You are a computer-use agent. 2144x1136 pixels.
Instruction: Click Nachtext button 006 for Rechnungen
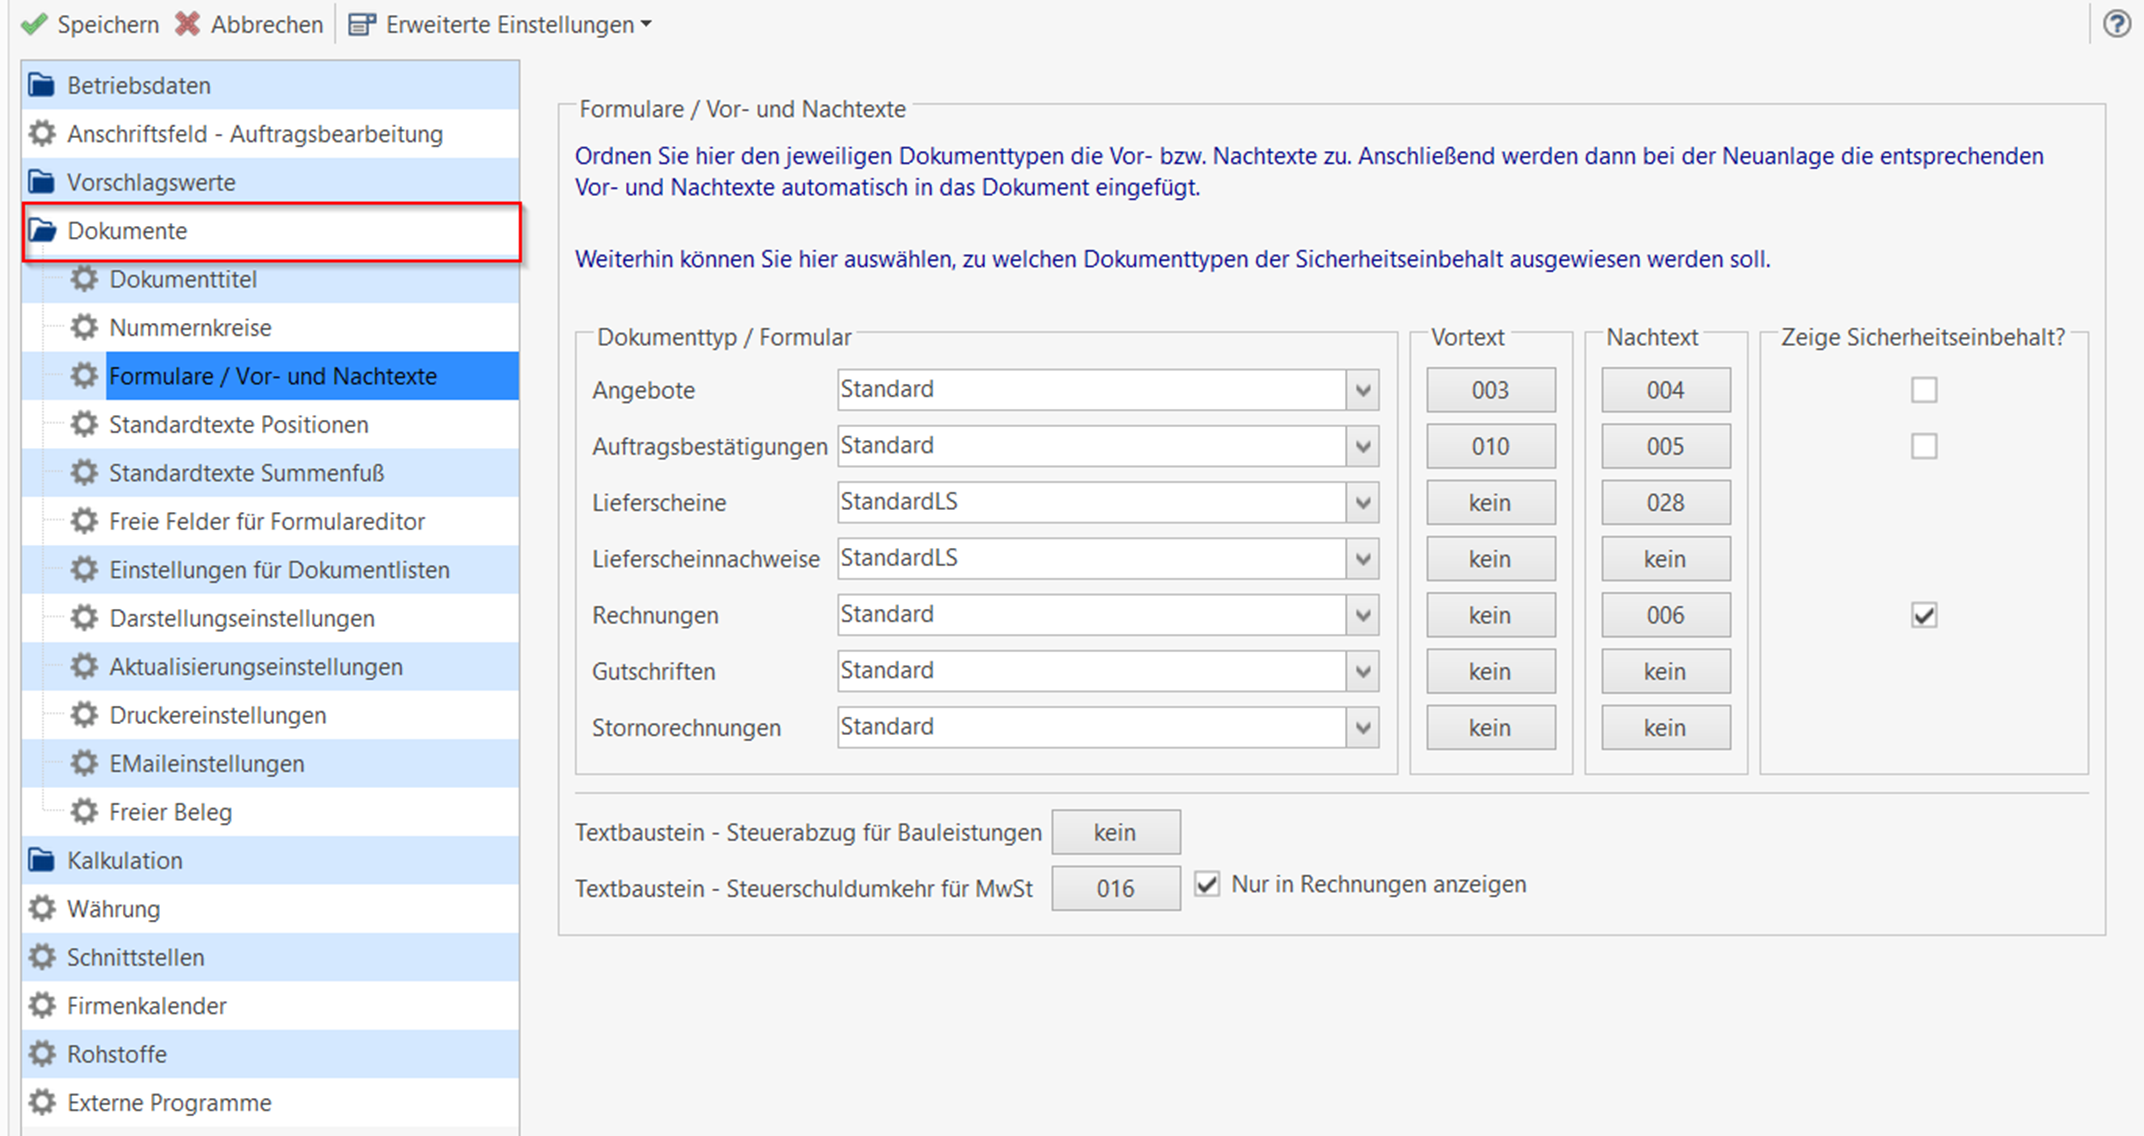[x=1665, y=615]
